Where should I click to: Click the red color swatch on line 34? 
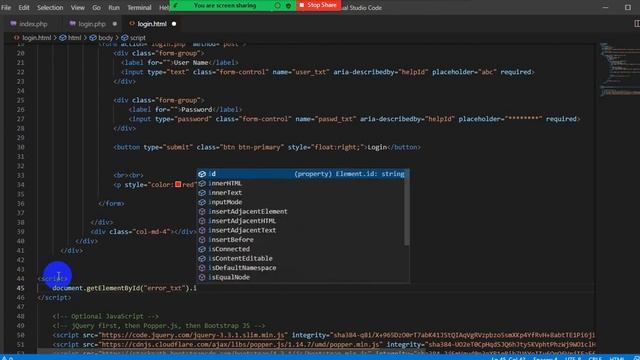[x=178, y=184]
